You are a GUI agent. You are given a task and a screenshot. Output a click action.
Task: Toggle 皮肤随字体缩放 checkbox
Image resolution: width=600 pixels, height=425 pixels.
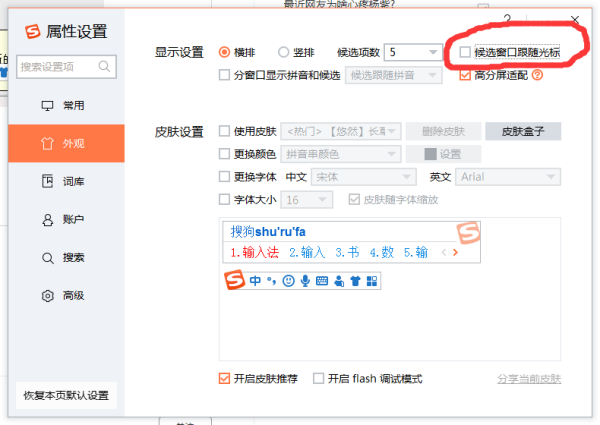tap(354, 199)
